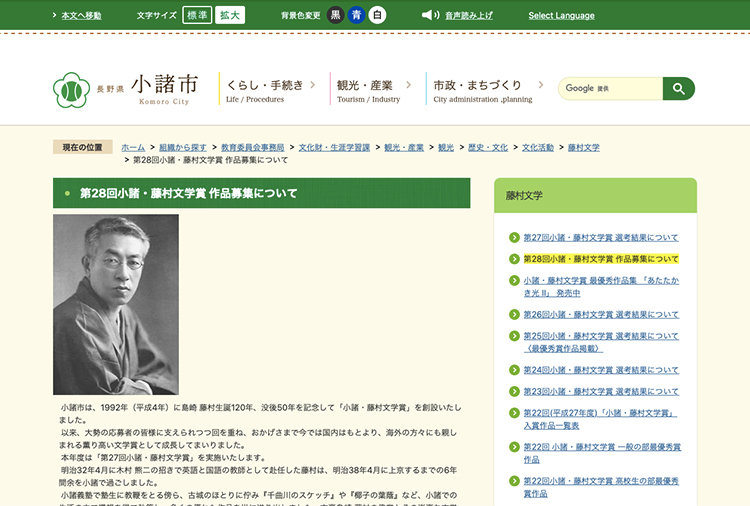Open 音声読み上げ voice reading link
The height and width of the screenshot is (506, 750).
click(469, 16)
